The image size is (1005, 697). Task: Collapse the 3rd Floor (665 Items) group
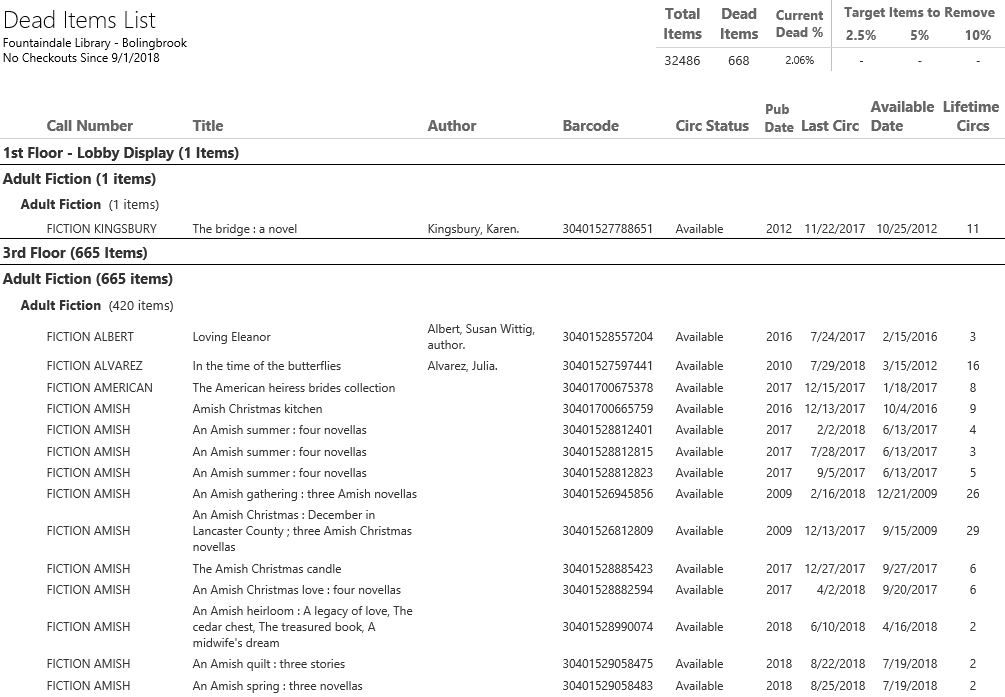(x=75, y=253)
